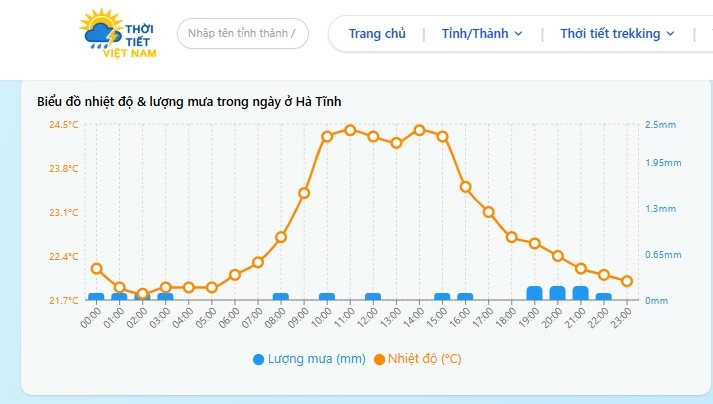
Task: Click the rainfall bar at 12:00
Action: point(373,297)
